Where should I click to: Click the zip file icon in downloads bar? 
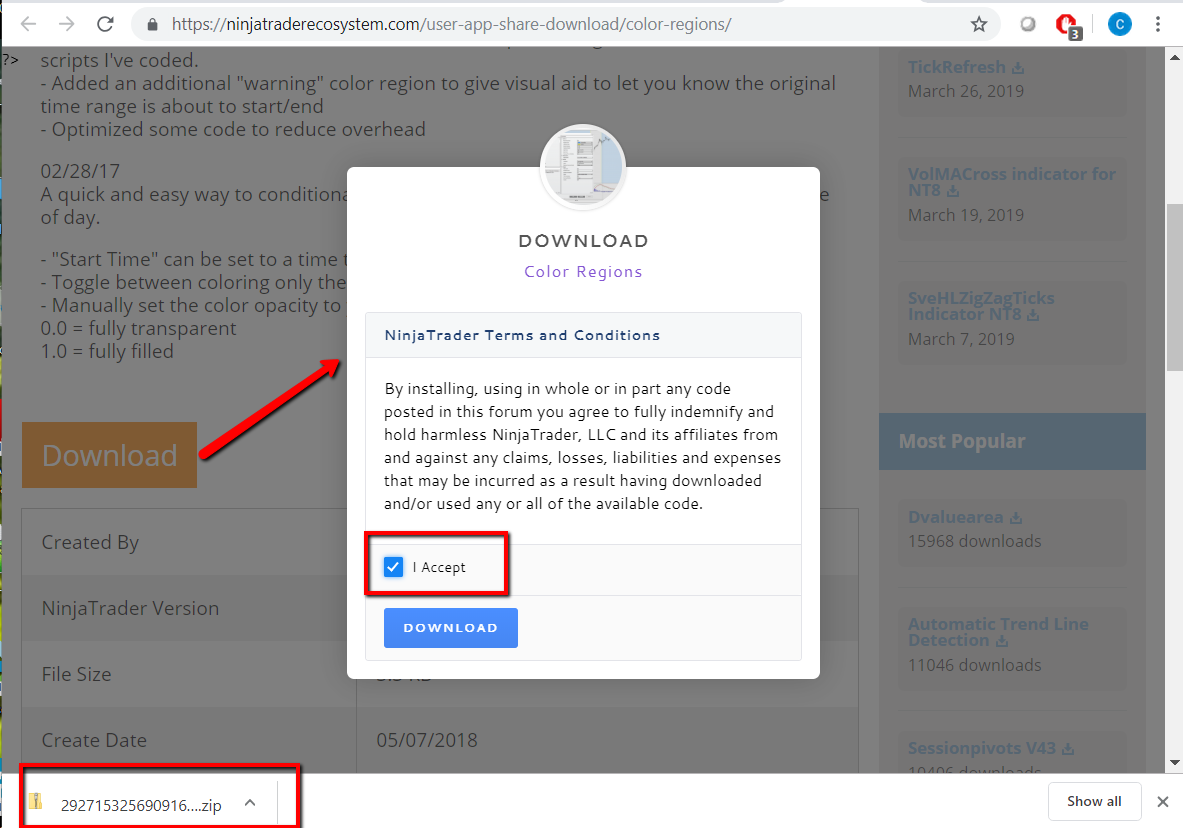click(36, 801)
